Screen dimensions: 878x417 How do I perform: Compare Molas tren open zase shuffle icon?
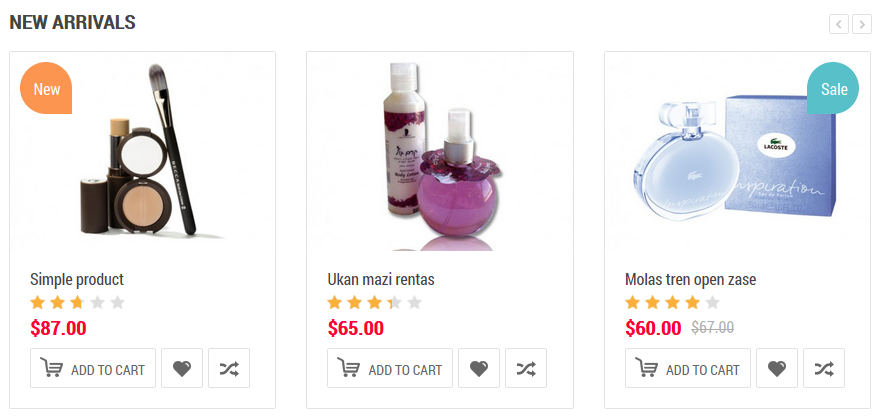pyautogui.click(x=823, y=368)
